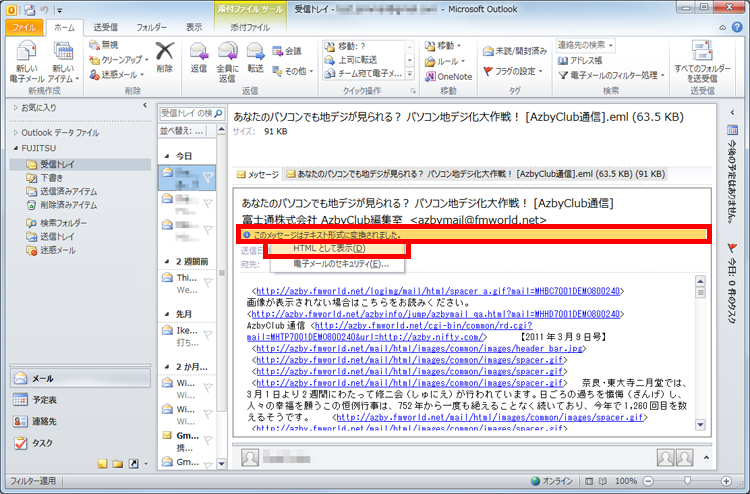Select the 受信トレイ folder
The height and width of the screenshot is (494, 750).
[80, 164]
